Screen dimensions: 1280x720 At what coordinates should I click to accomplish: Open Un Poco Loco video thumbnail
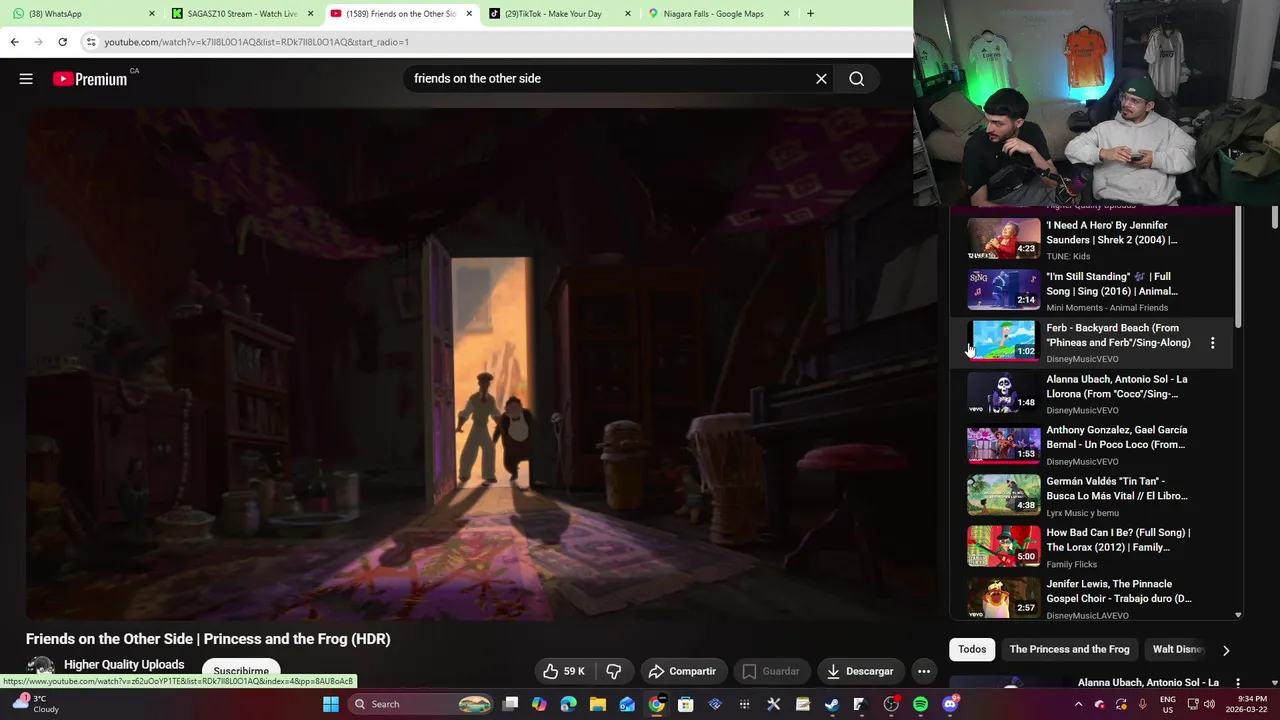[x=1003, y=444]
